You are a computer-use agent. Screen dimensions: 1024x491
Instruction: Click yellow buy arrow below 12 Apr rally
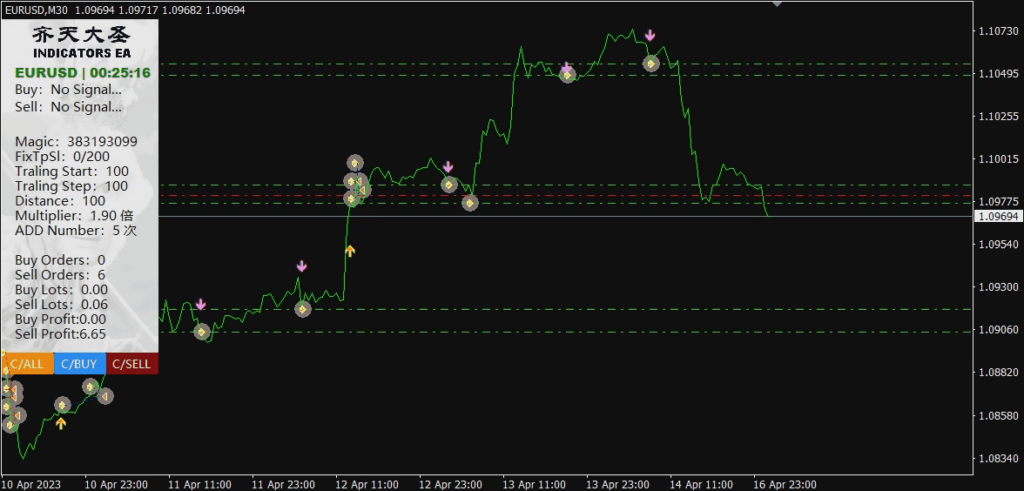pyautogui.click(x=350, y=251)
